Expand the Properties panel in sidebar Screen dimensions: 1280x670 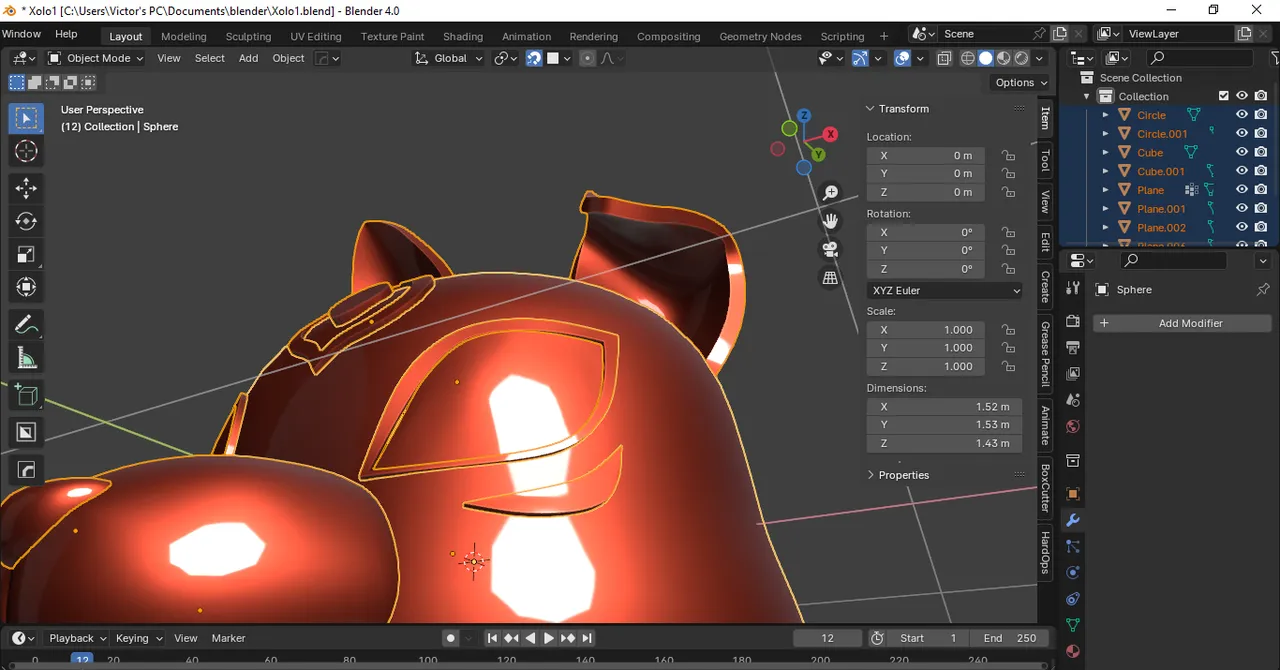(x=870, y=475)
